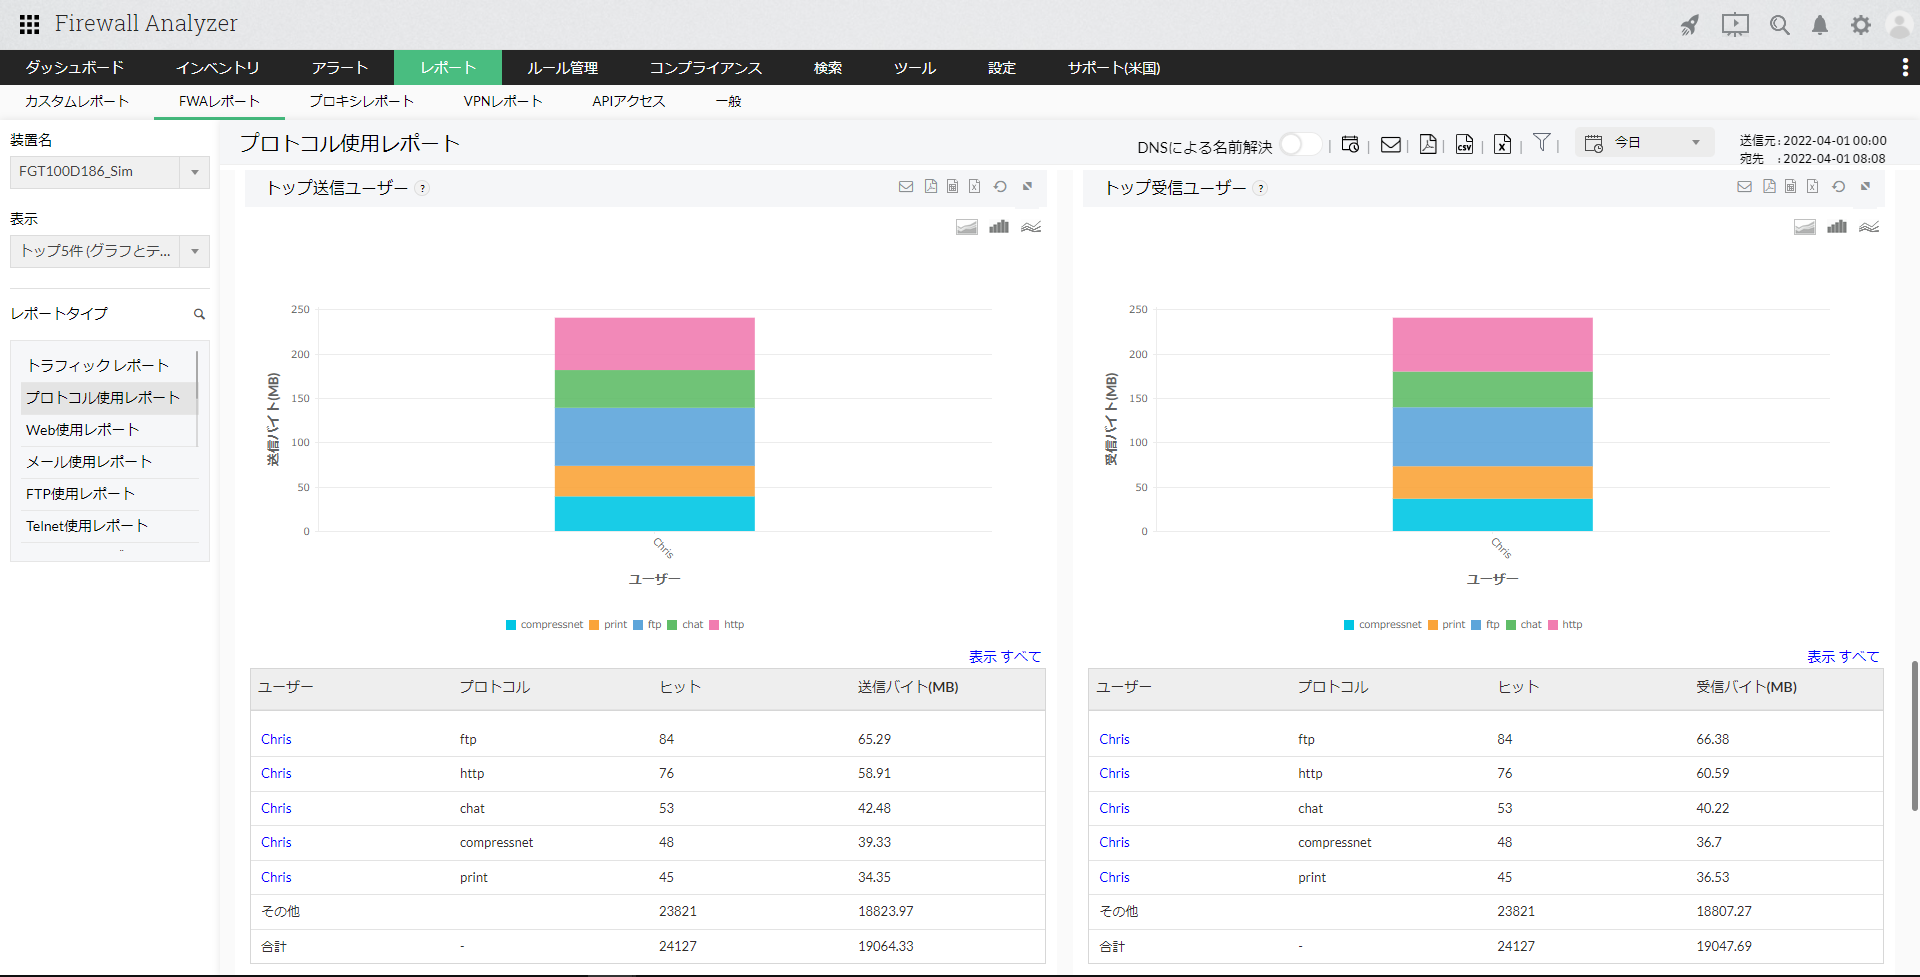Refresh the トップ送信ユーザー widget

pos(1000,187)
